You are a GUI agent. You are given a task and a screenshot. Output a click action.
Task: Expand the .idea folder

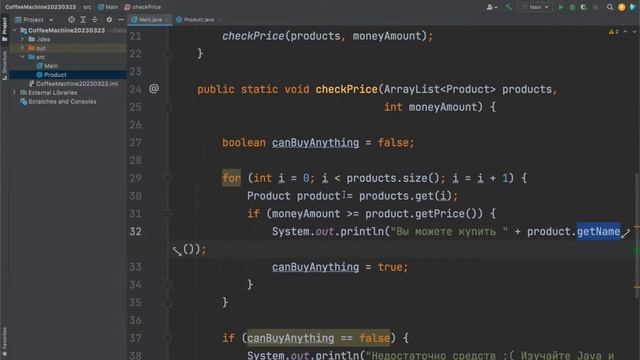point(22,39)
